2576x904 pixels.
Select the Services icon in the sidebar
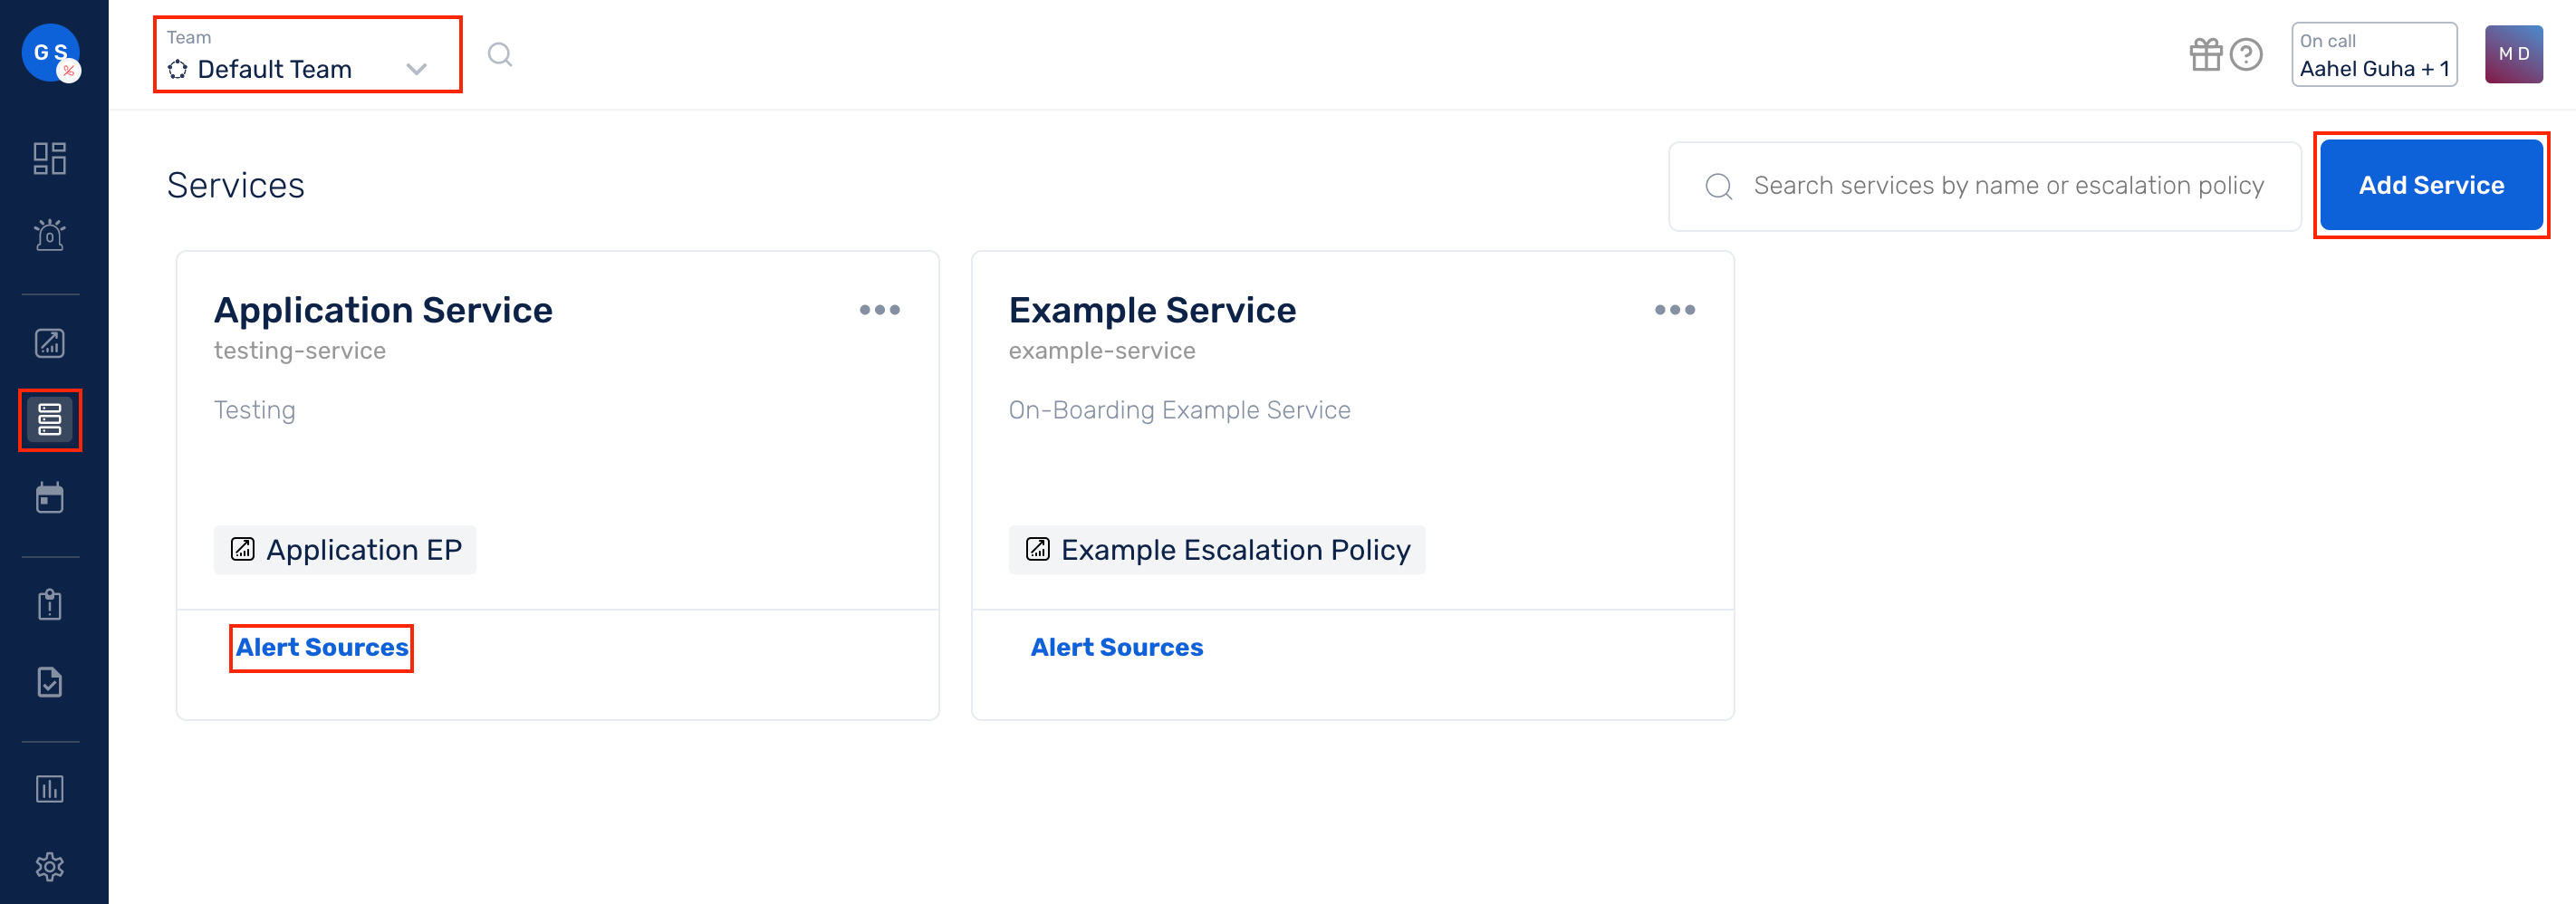pos(49,420)
